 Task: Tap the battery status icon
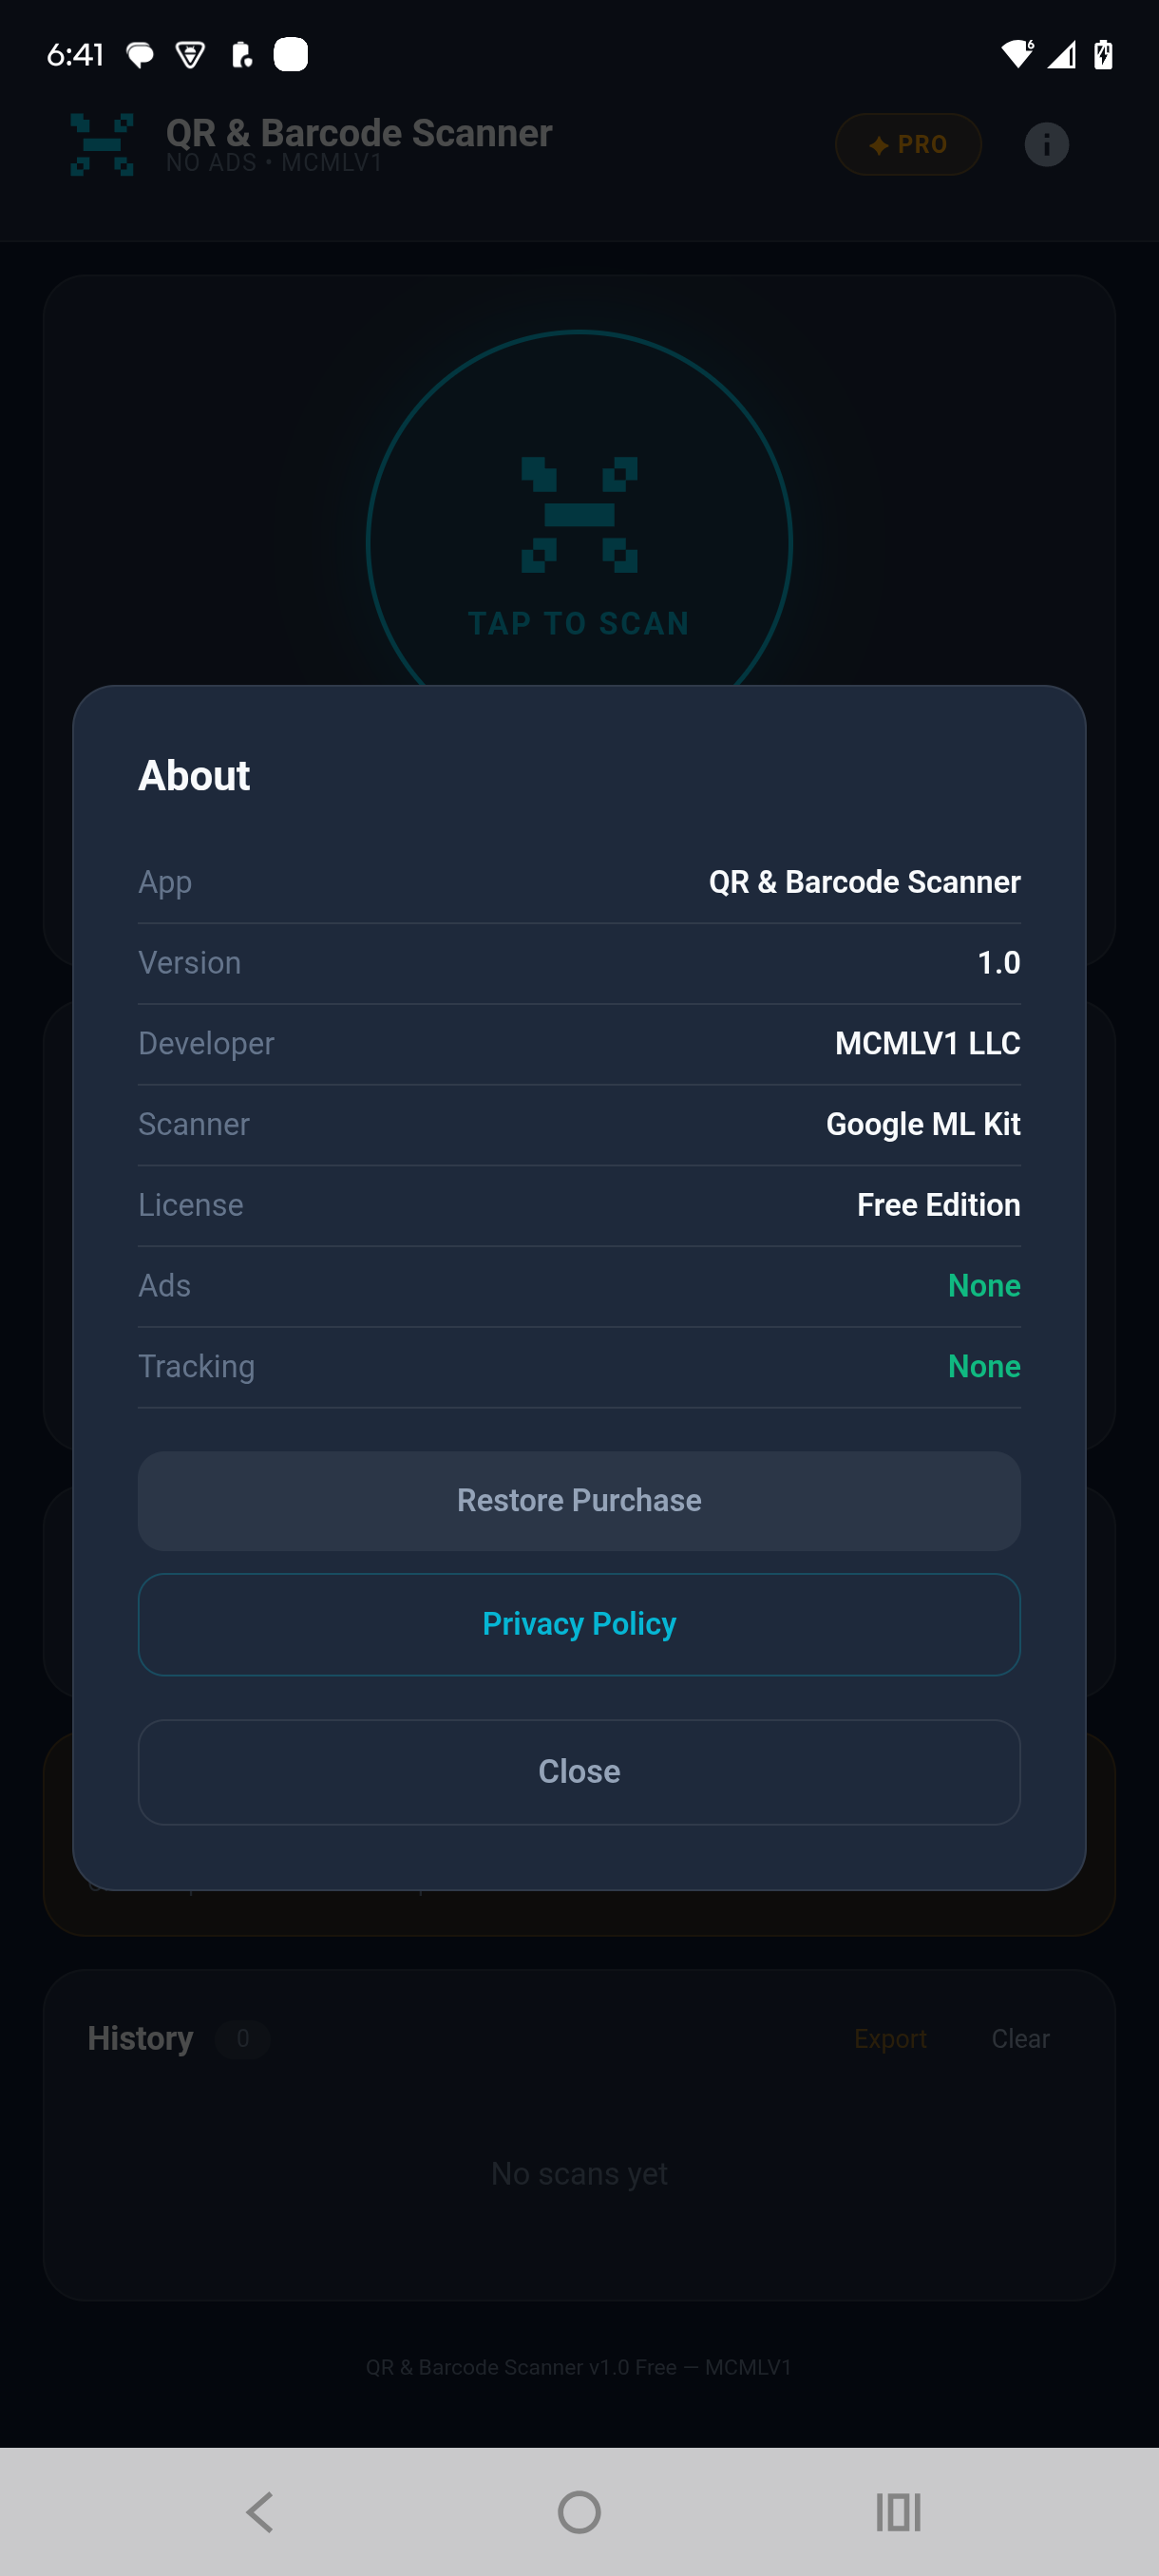pyautogui.click(x=1103, y=55)
